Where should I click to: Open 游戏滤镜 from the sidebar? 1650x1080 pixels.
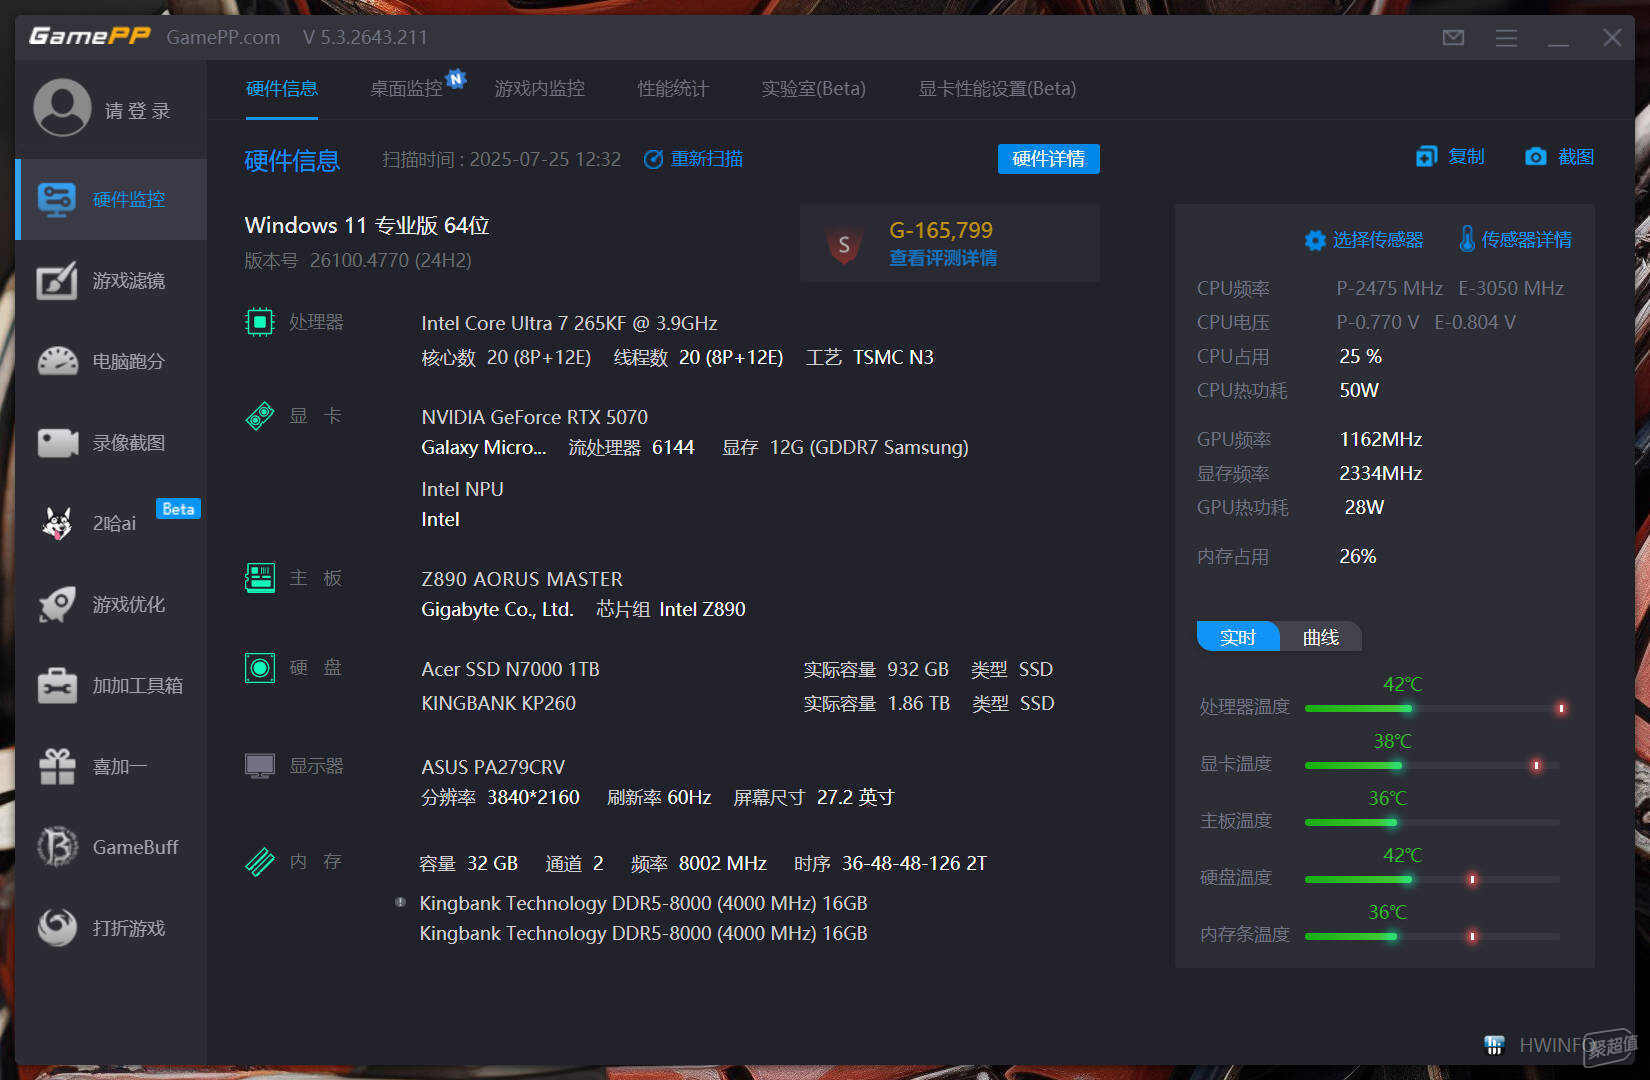click(111, 281)
